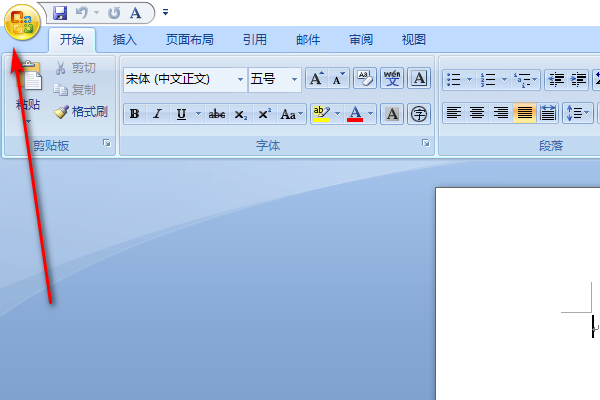The height and width of the screenshot is (400, 600).
Task: Click the Save icon in quick access toolbar
Action: (x=60, y=13)
